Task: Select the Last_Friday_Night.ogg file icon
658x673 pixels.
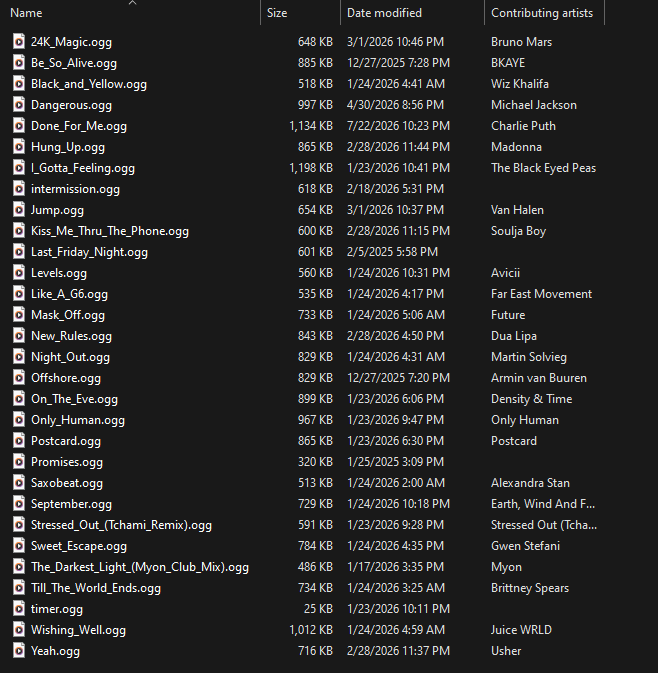Action: pos(18,252)
